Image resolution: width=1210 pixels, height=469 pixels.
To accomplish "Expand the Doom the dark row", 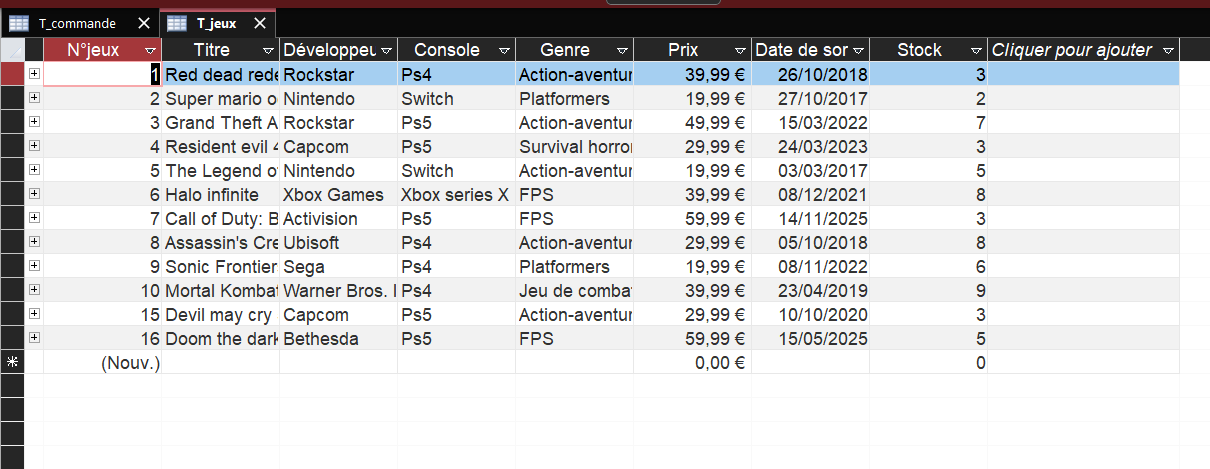I will (x=34, y=338).
